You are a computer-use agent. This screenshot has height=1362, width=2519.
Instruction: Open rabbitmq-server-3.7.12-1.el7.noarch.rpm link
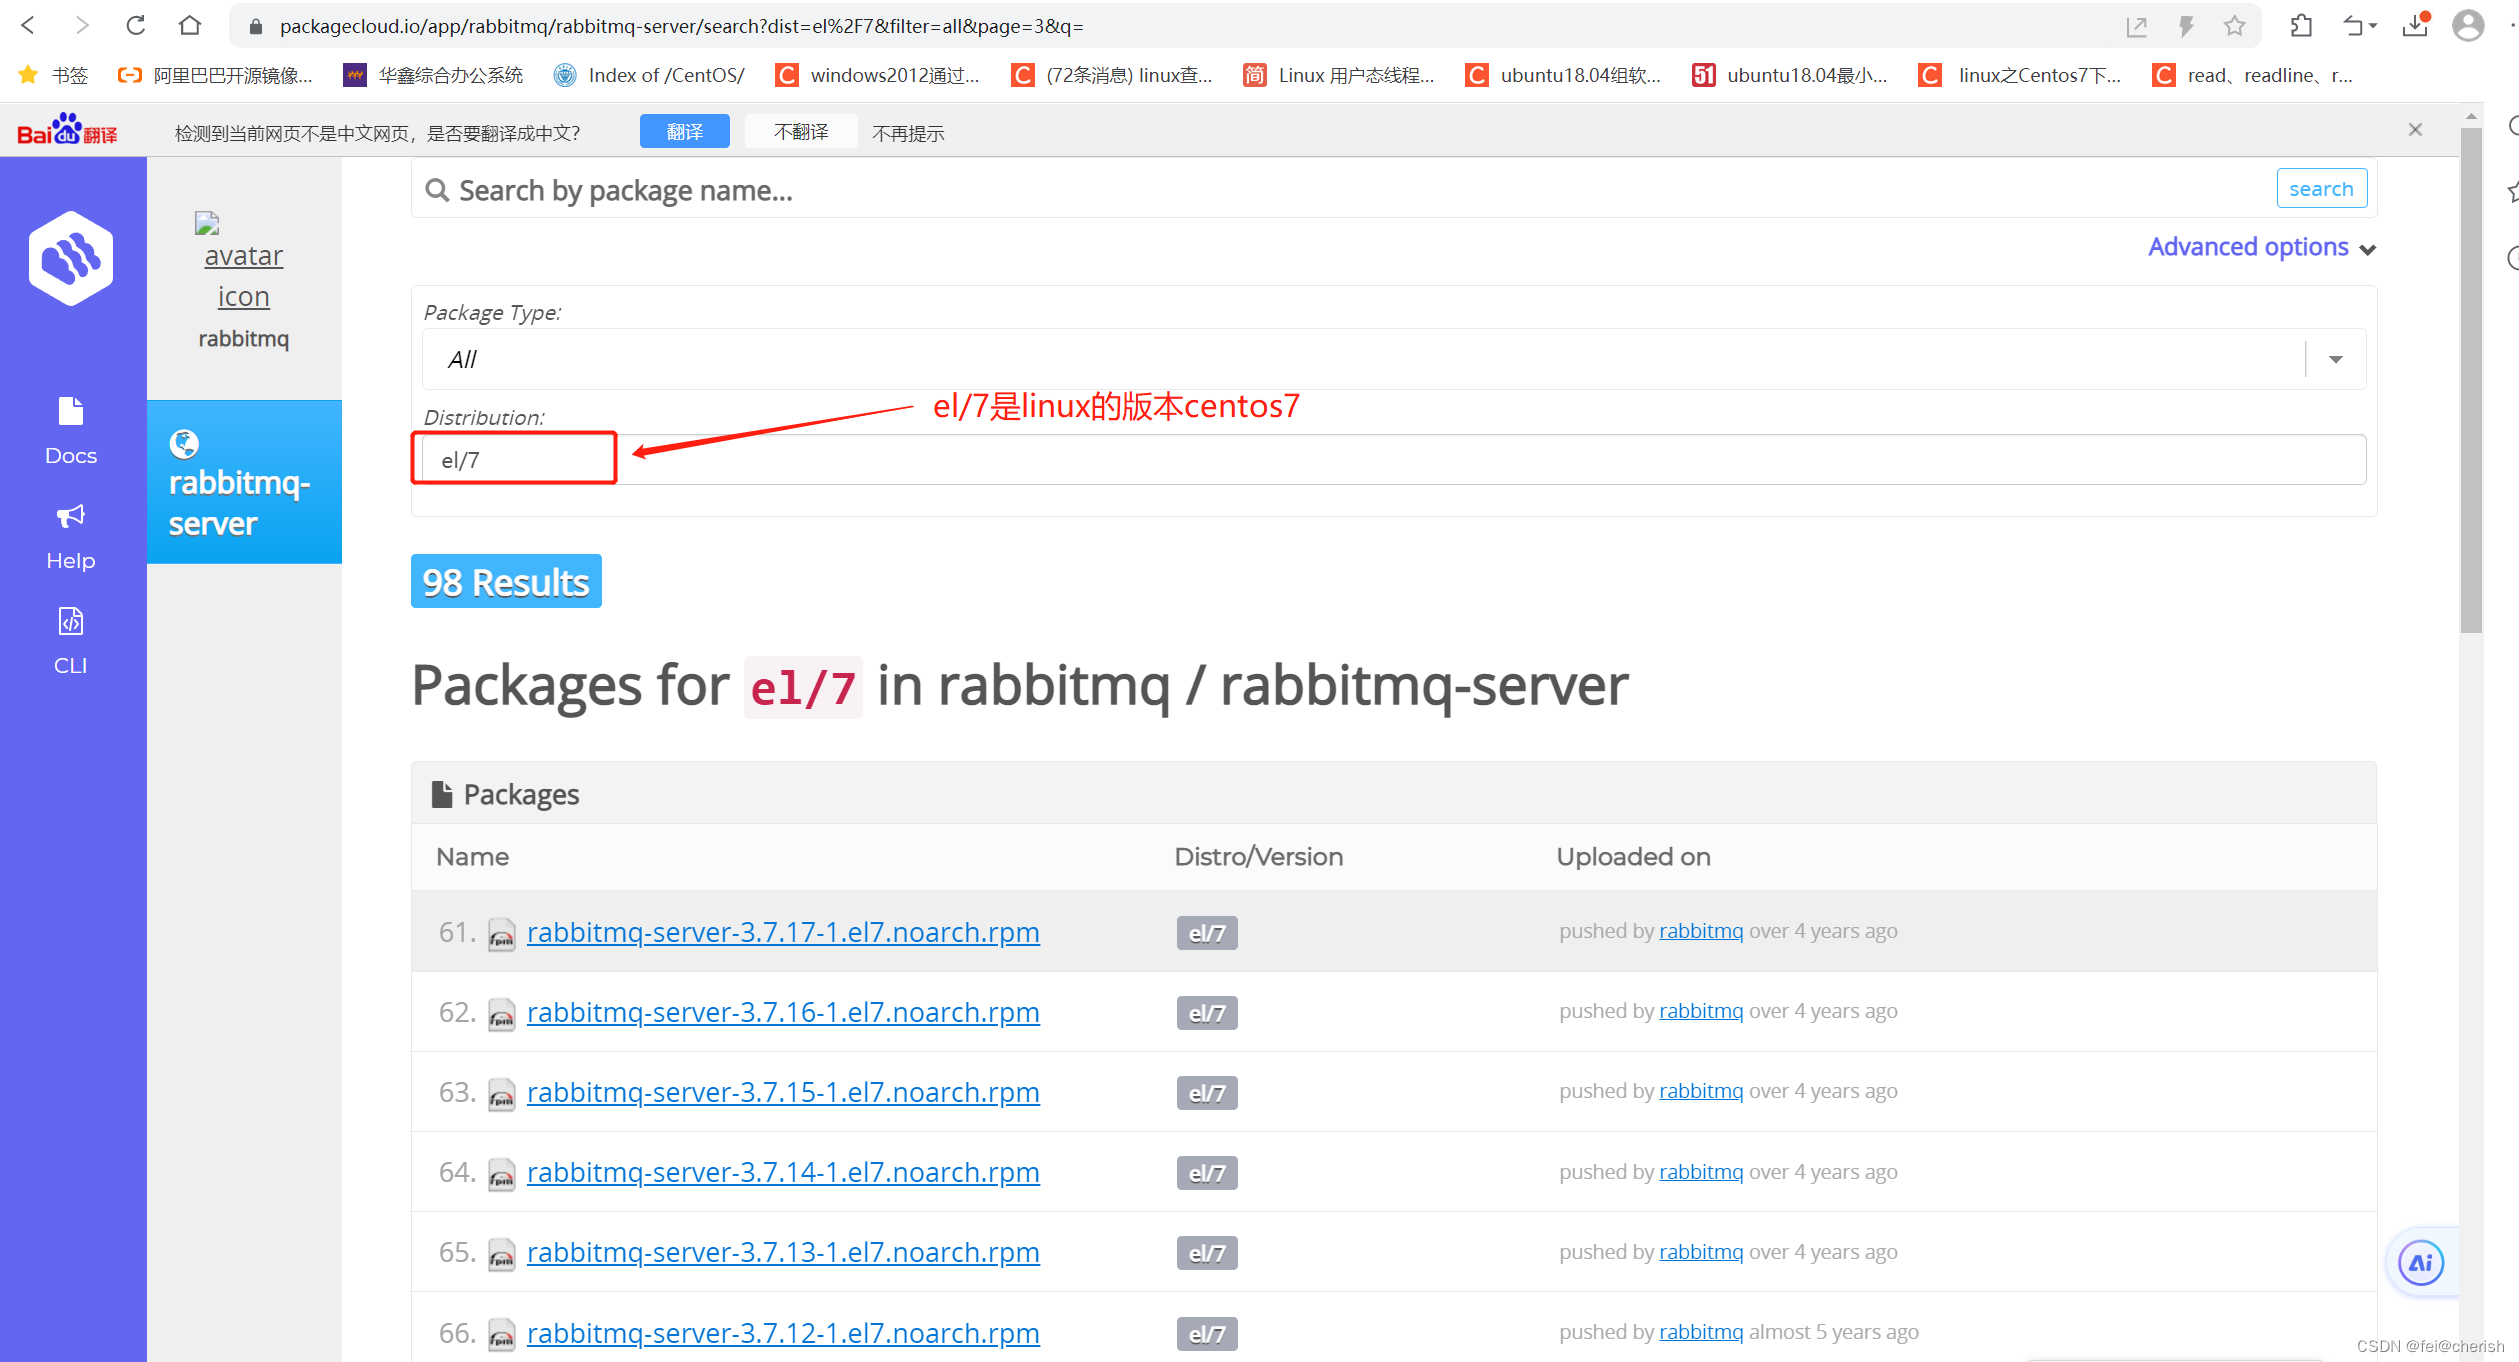pos(783,1333)
